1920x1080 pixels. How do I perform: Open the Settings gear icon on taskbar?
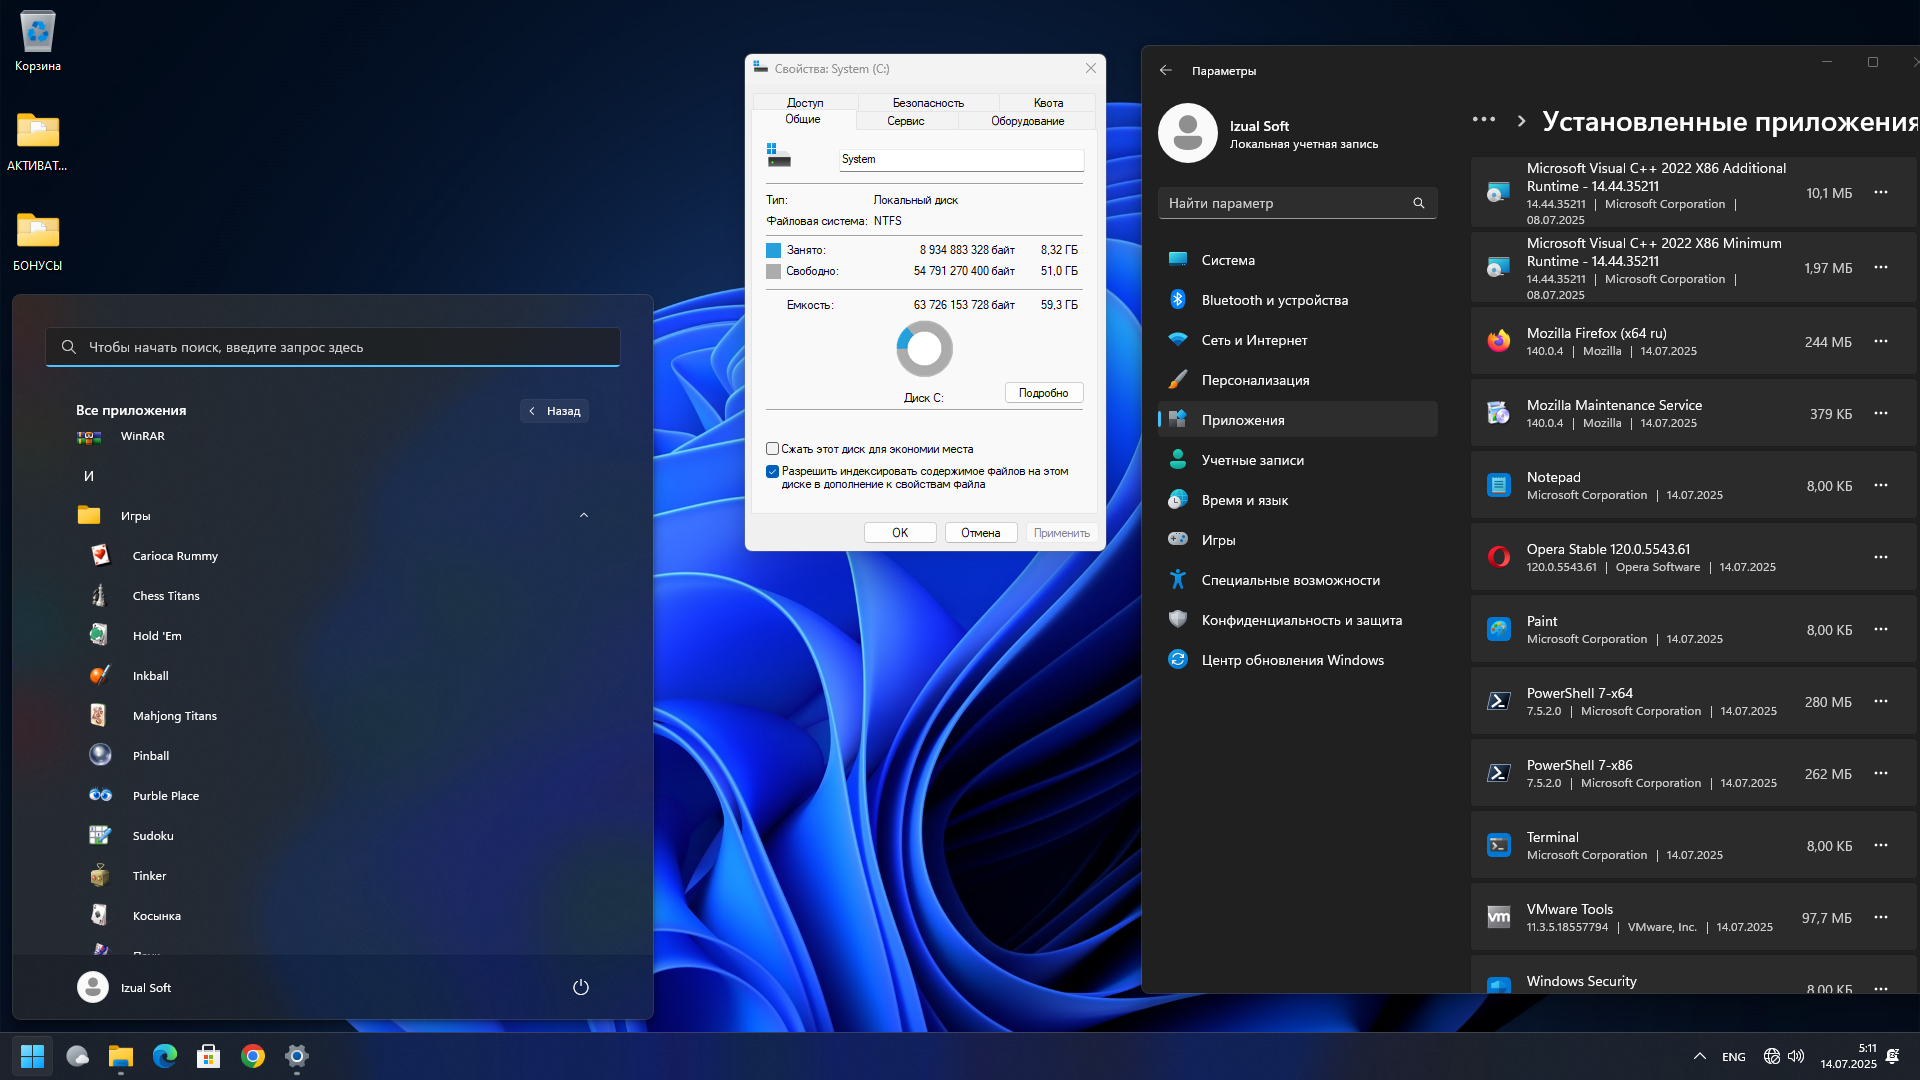(x=297, y=1056)
